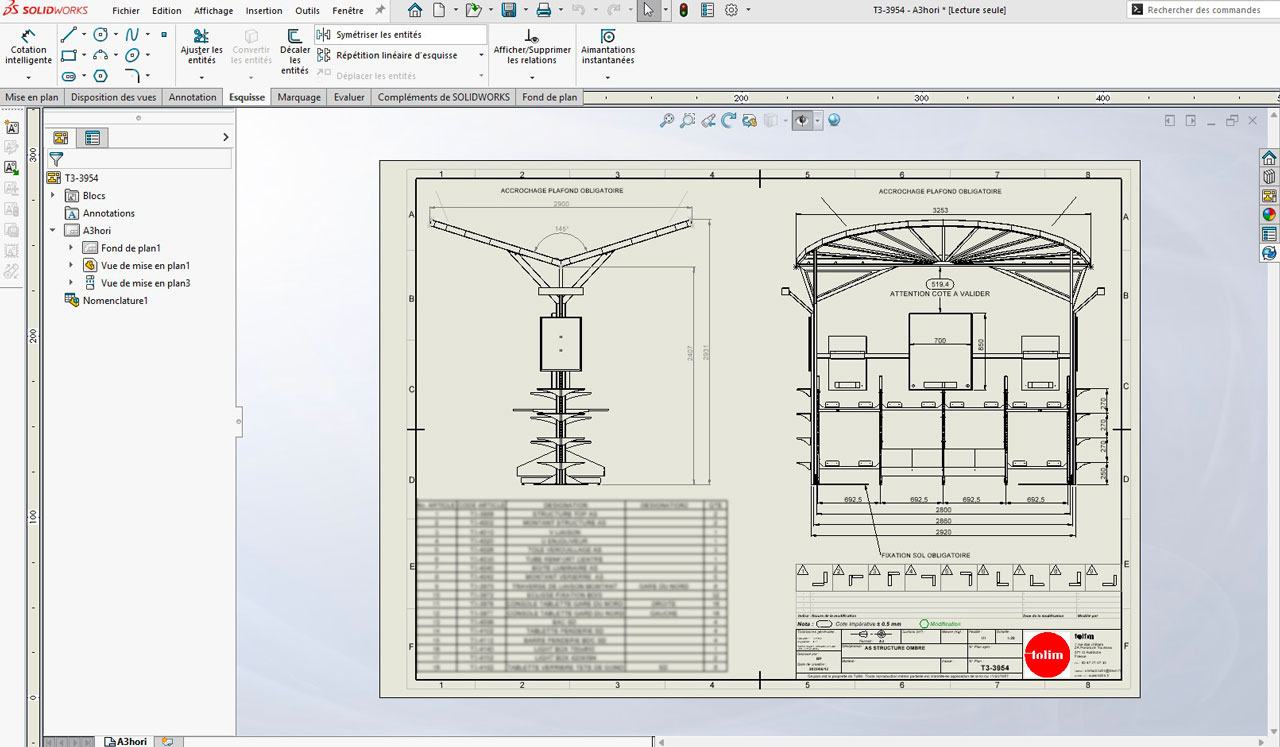Click Répétition linéaire d'esquisse button

(x=396, y=55)
